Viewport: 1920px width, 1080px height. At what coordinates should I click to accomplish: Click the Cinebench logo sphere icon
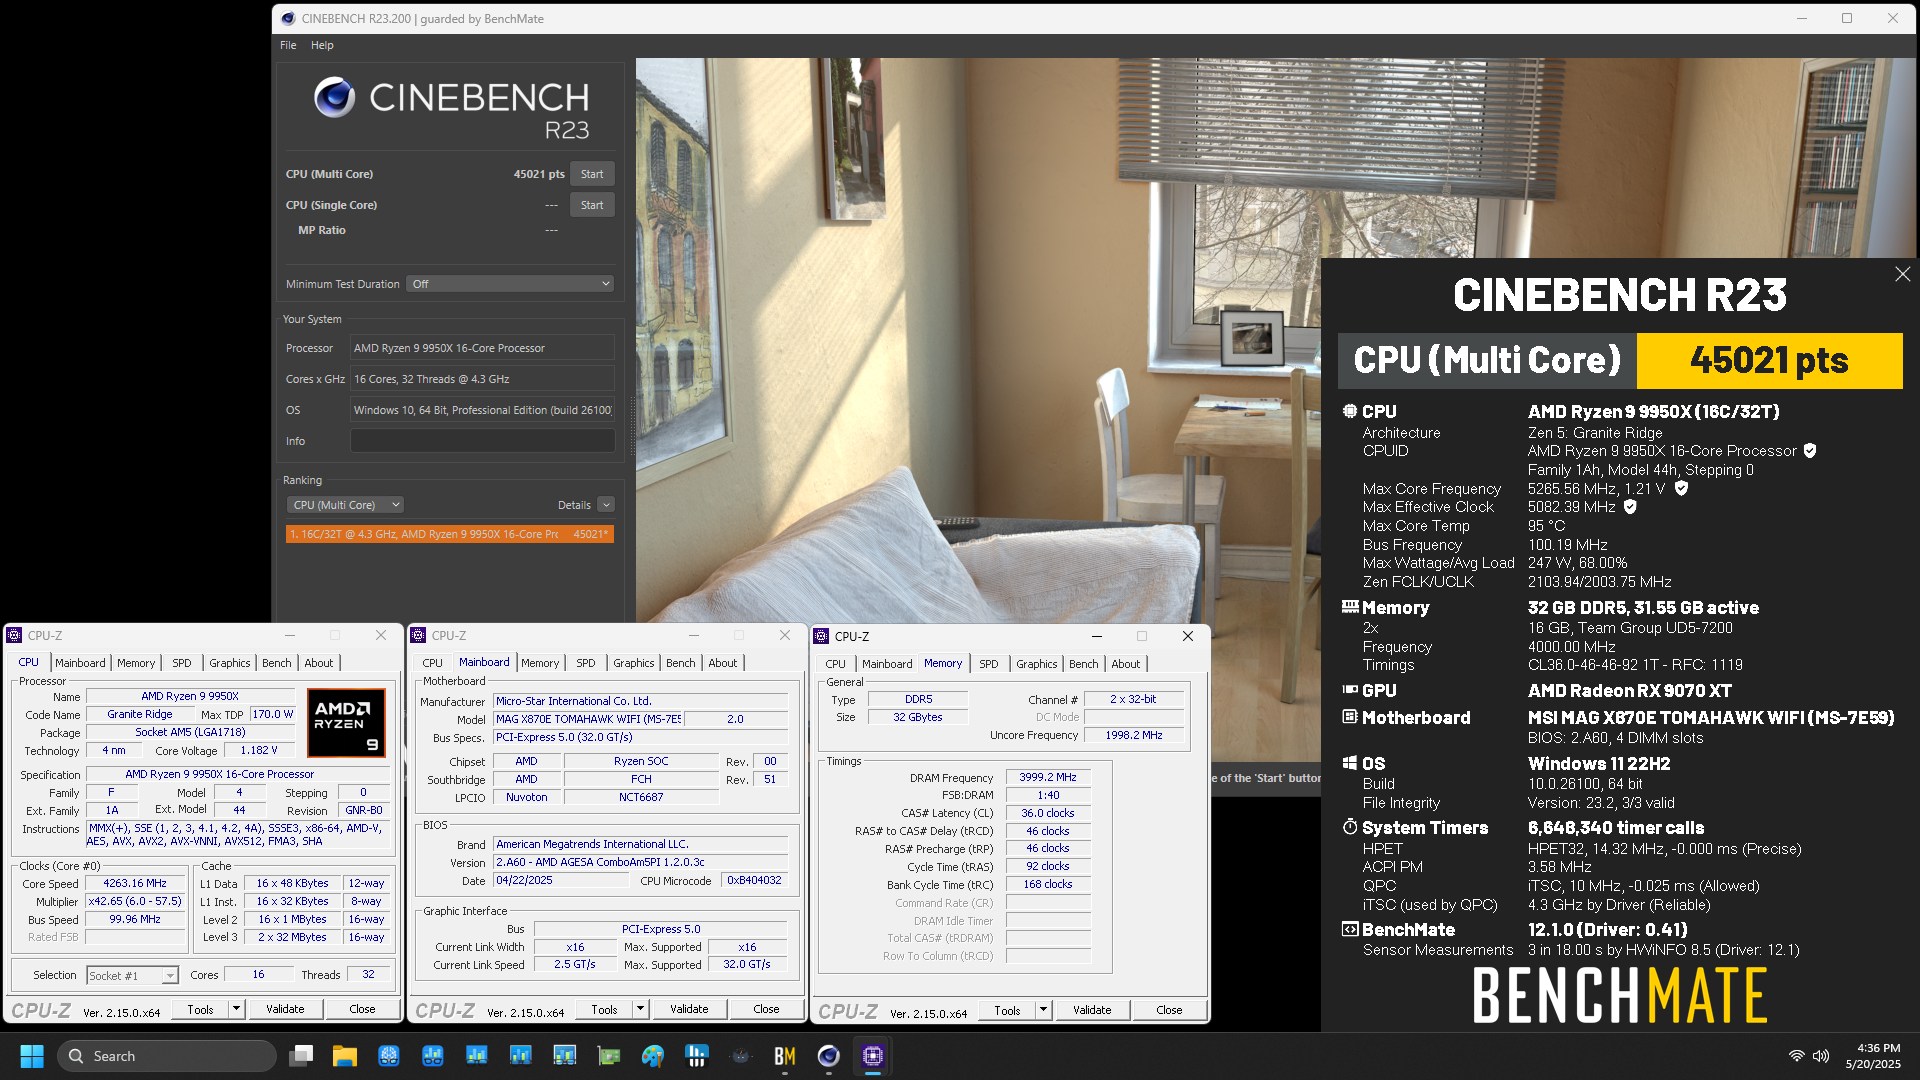(x=334, y=98)
